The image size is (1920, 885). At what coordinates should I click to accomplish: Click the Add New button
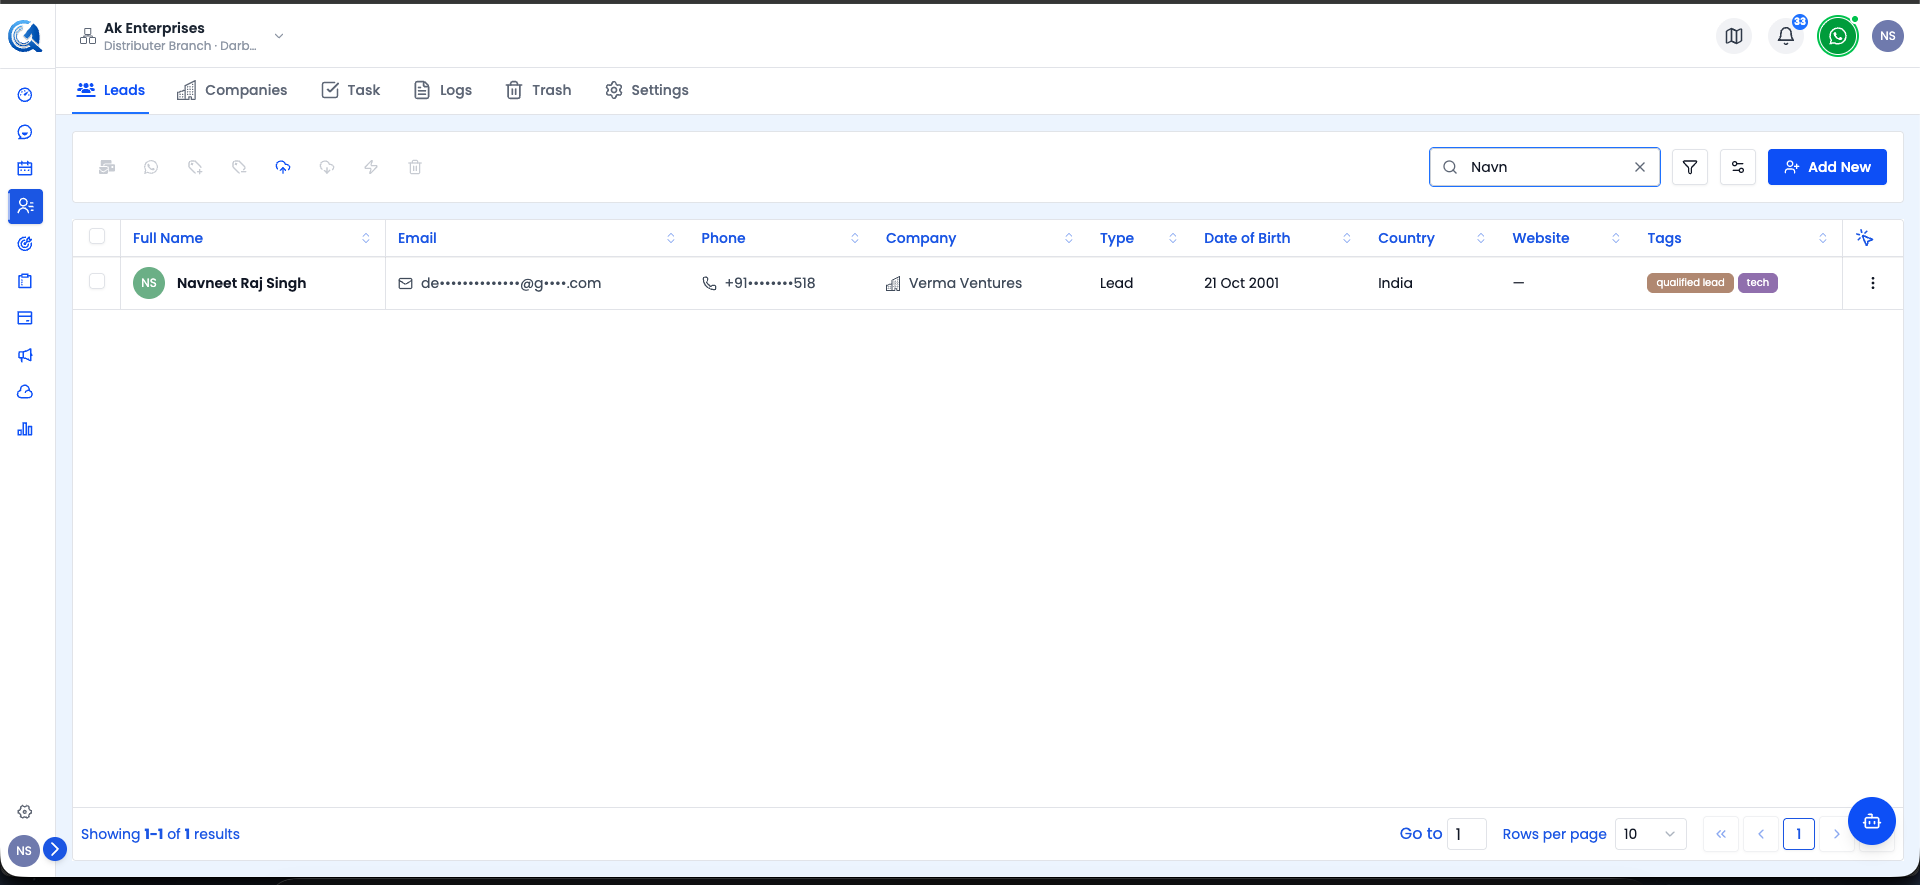tap(1827, 167)
